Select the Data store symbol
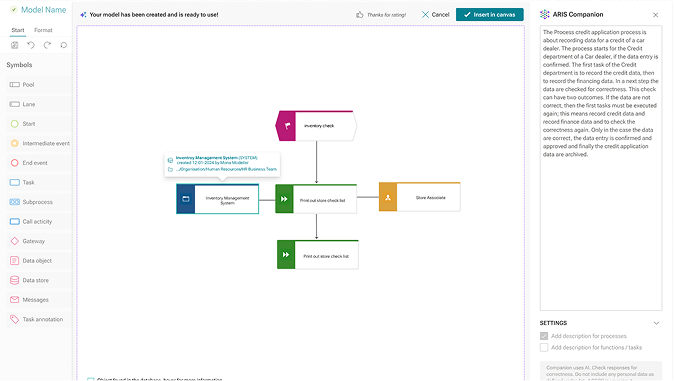The image size is (675, 381). point(39,280)
